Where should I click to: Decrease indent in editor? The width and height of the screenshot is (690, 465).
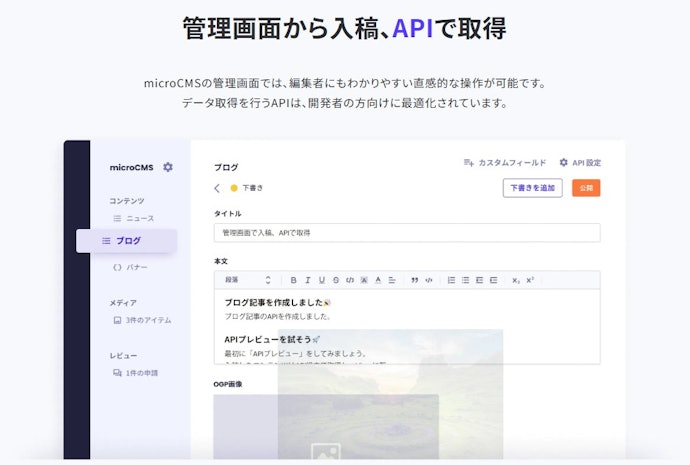tap(479, 280)
